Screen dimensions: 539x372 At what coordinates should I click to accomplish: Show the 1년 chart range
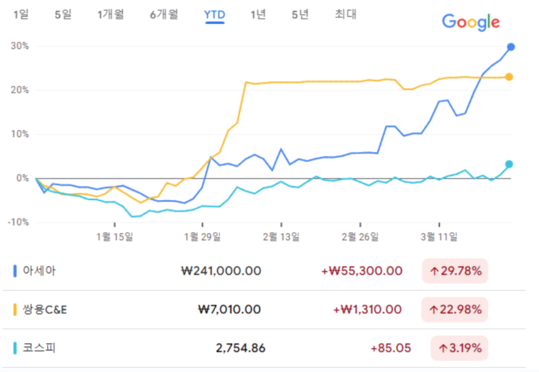[258, 14]
